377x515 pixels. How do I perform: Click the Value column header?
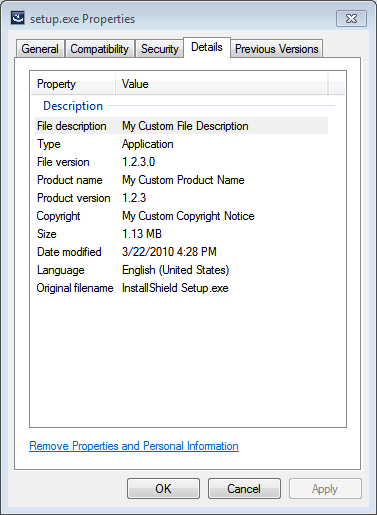pyautogui.click(x=222, y=84)
